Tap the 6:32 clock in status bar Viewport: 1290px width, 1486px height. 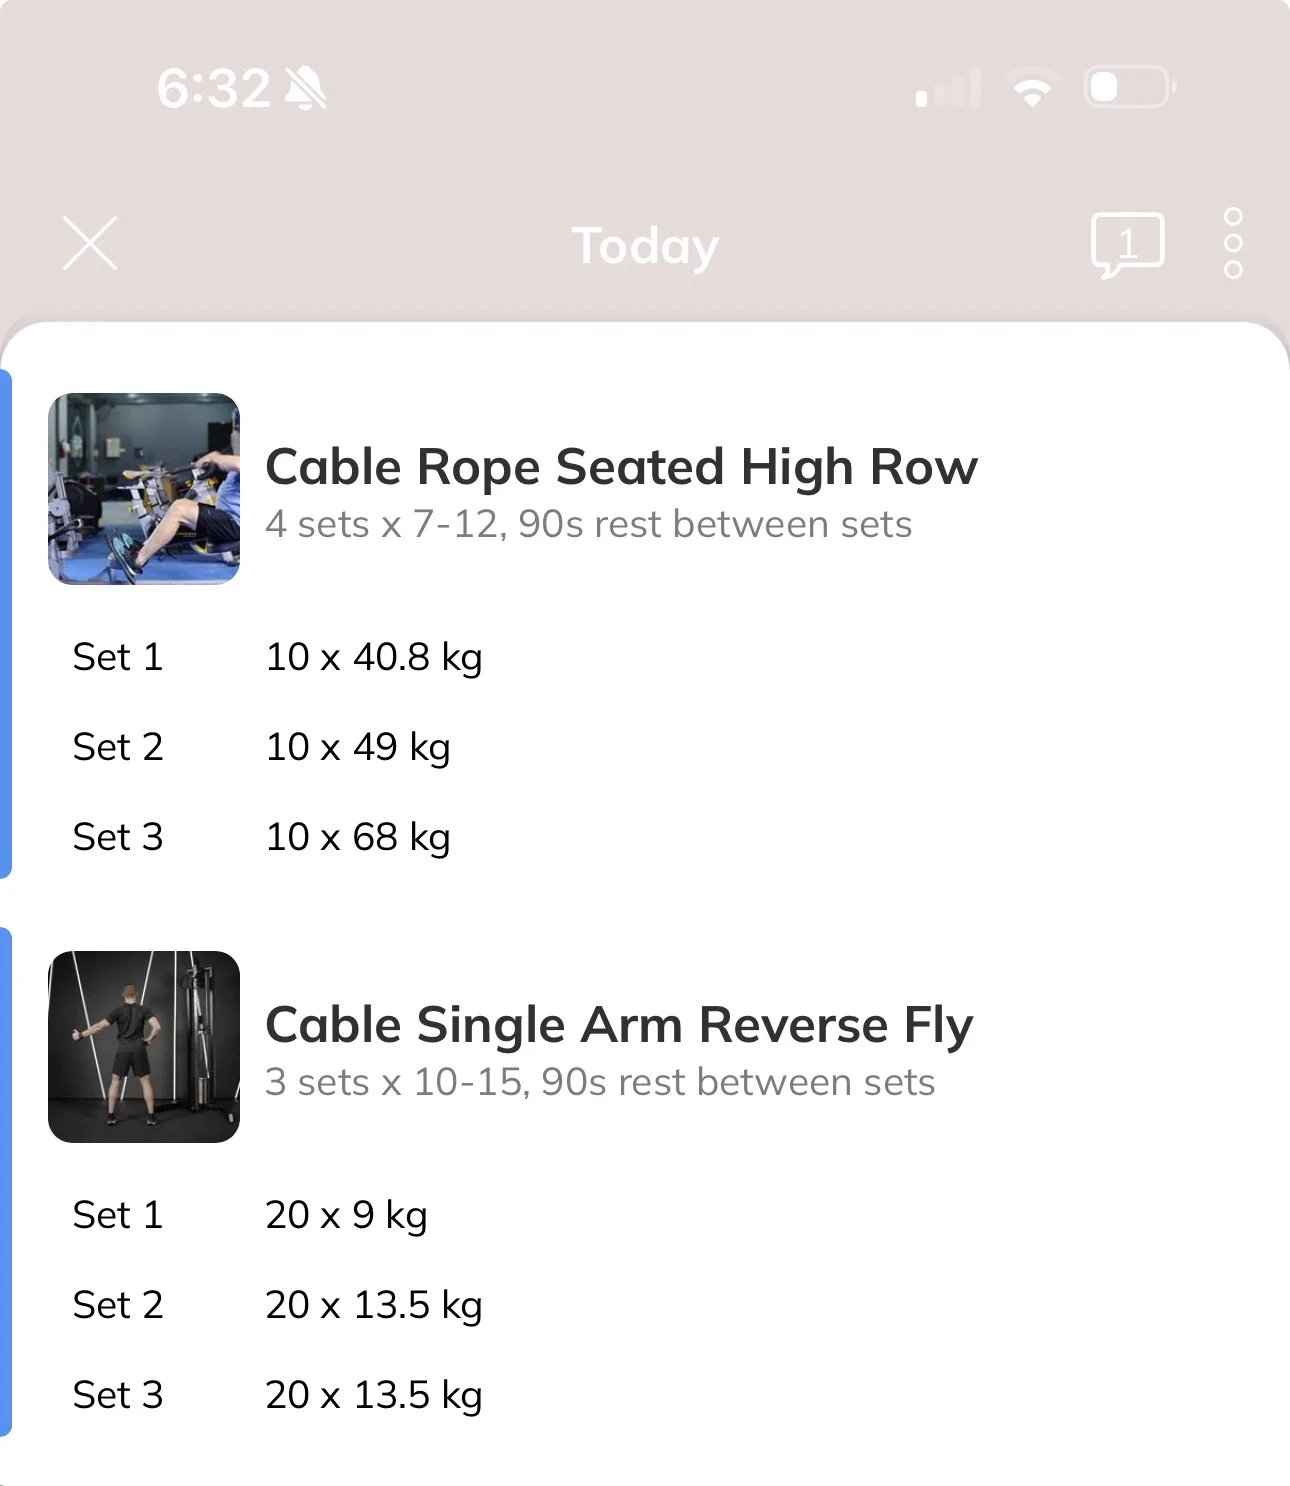click(x=213, y=88)
